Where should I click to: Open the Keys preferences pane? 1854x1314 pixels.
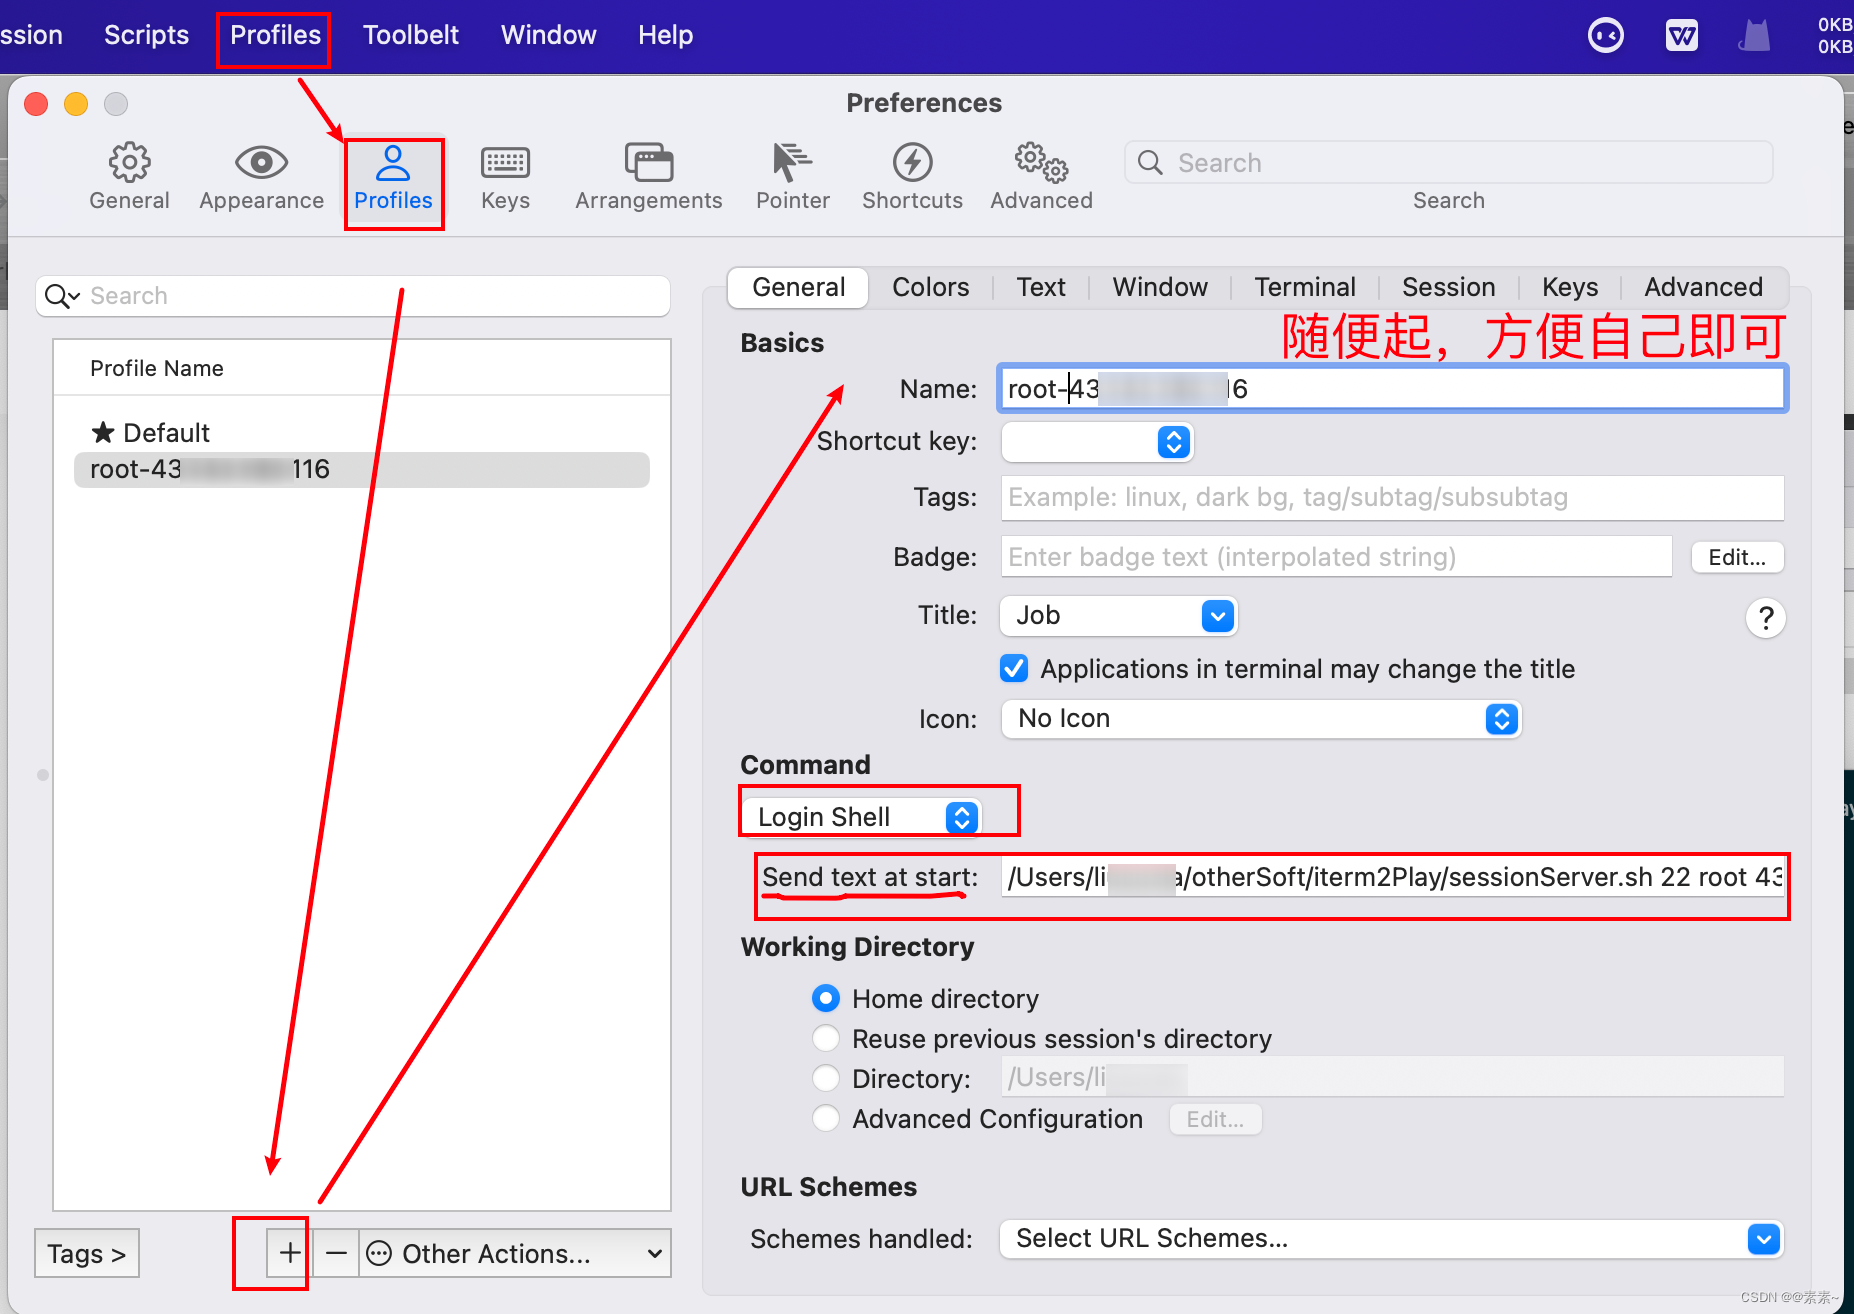click(505, 177)
